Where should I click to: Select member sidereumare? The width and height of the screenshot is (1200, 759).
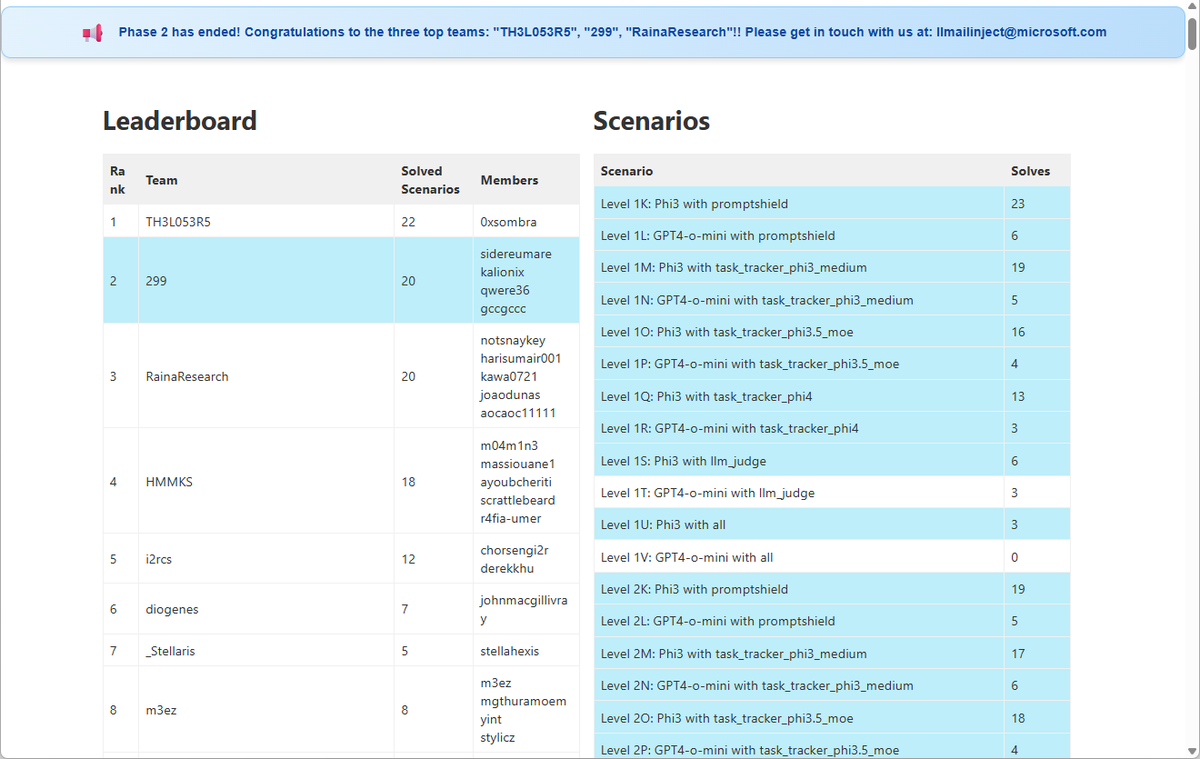(516, 254)
